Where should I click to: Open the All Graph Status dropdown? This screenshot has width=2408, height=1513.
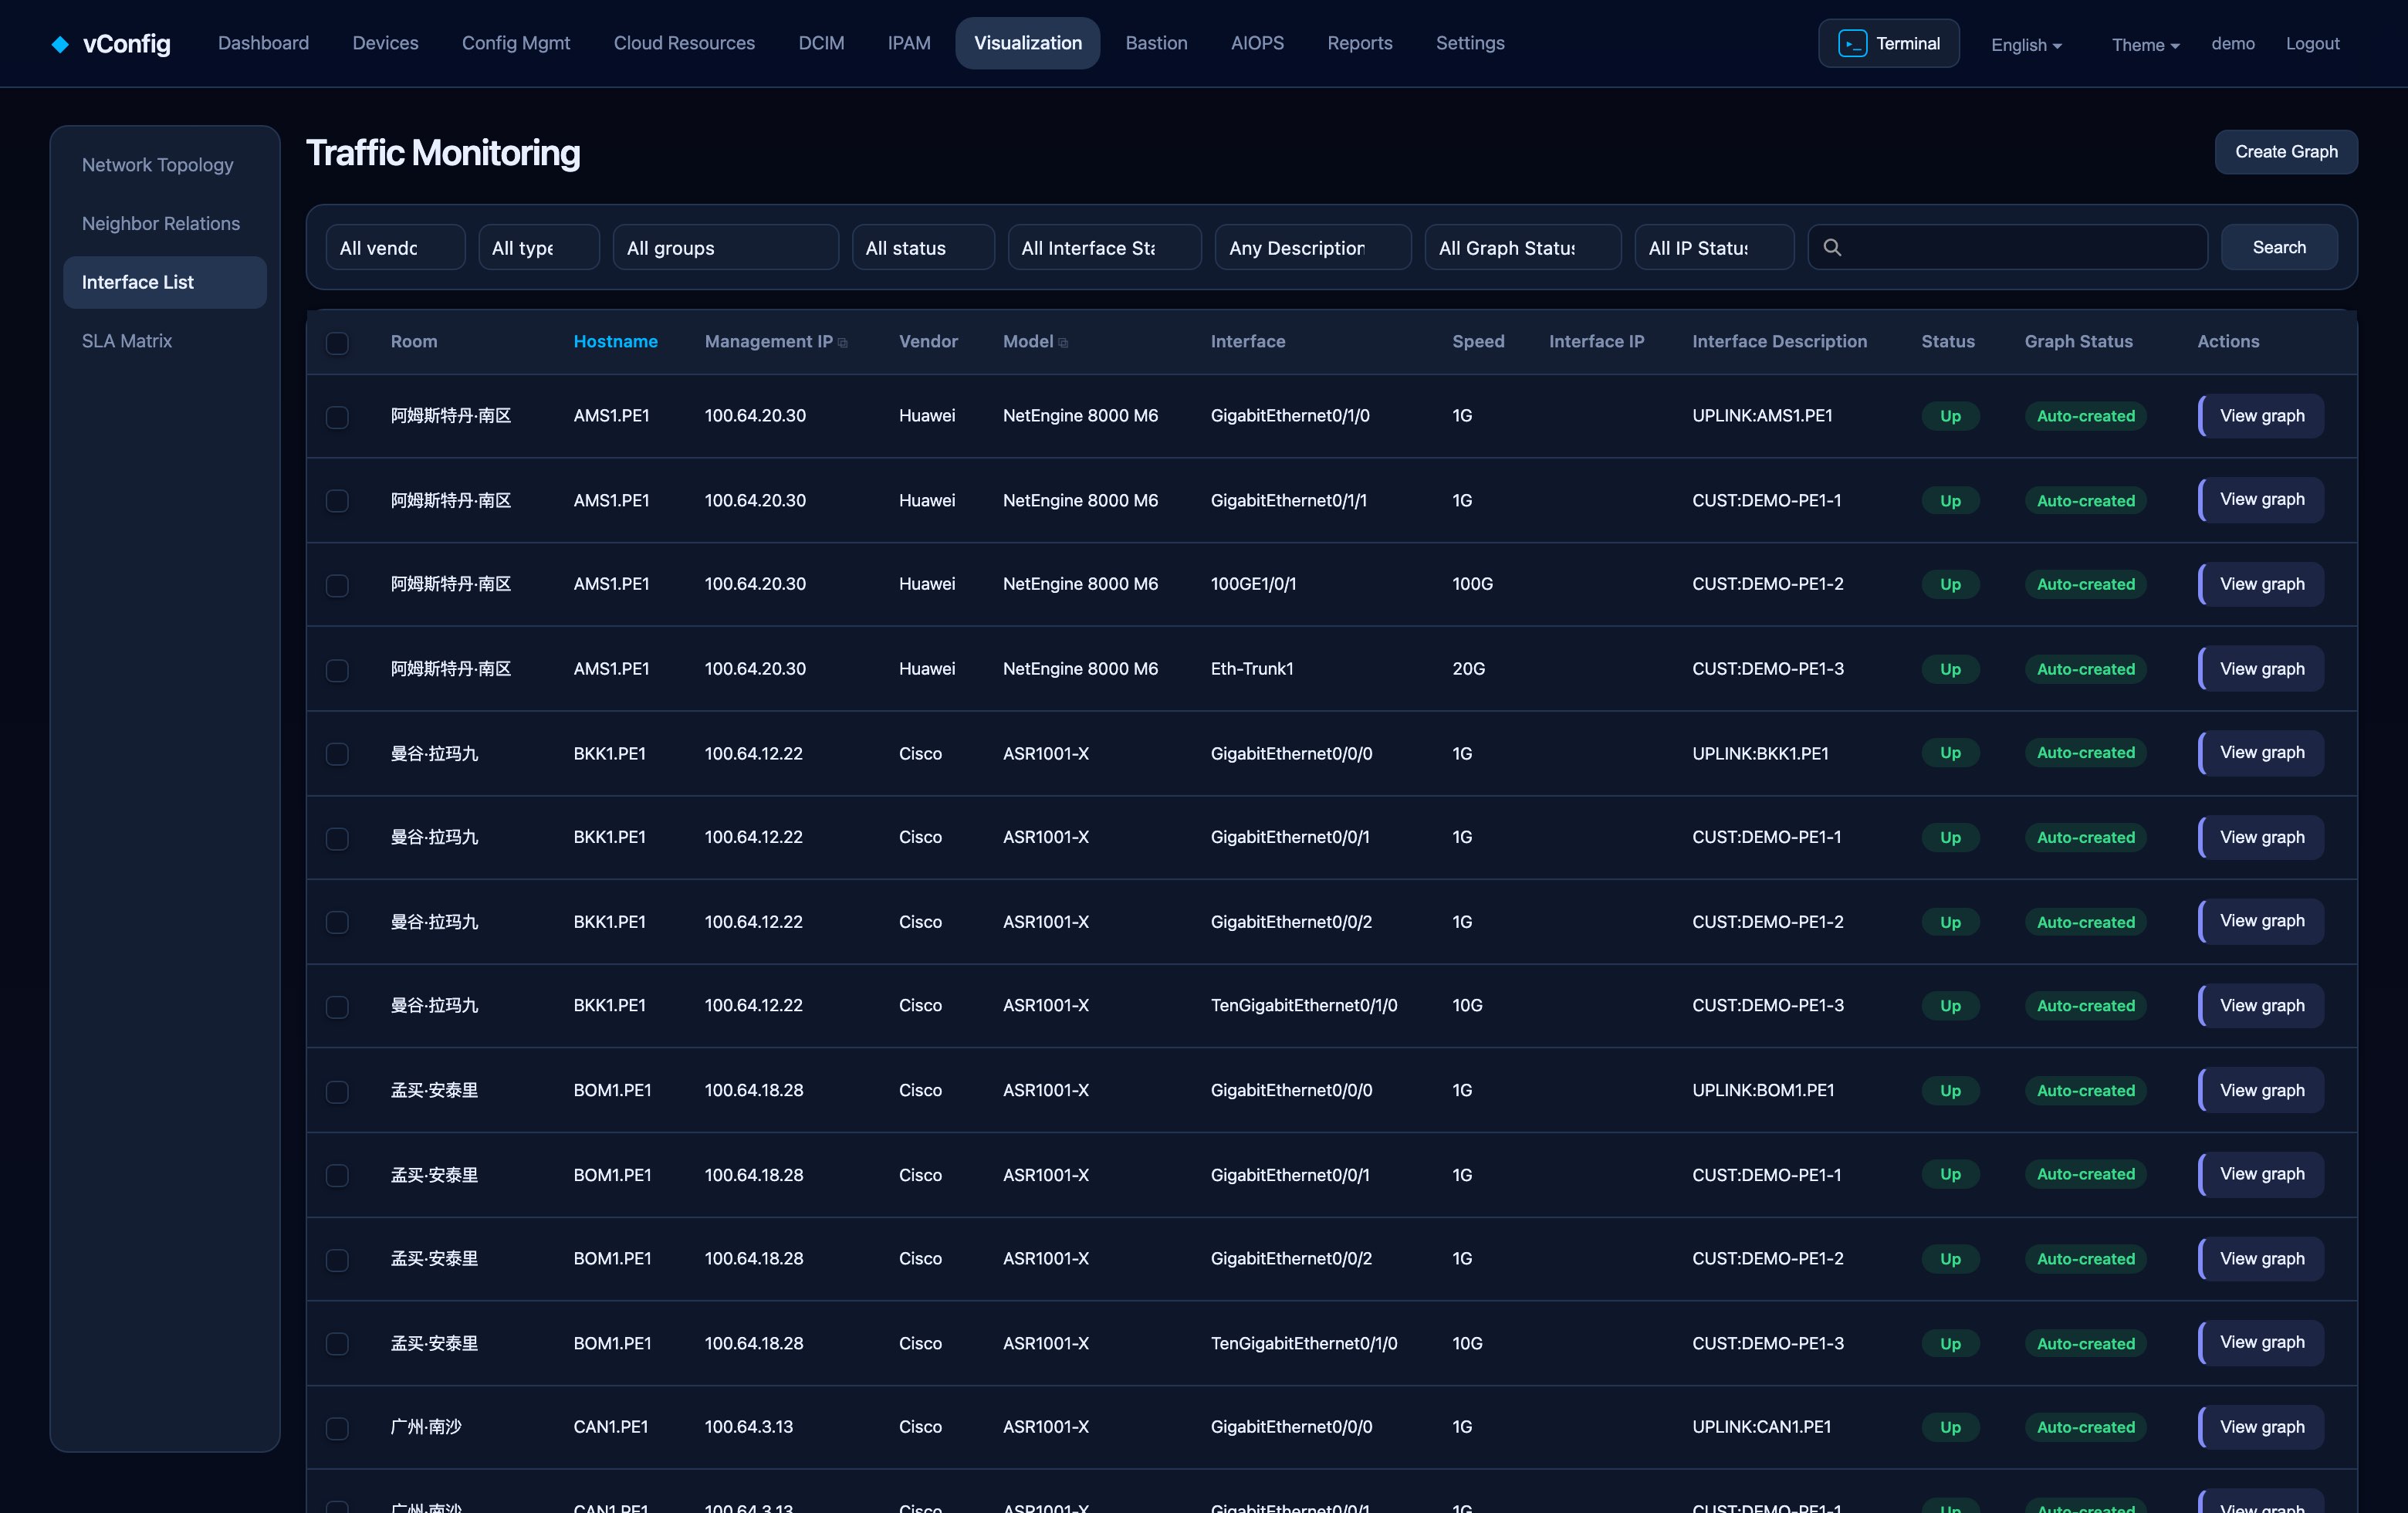[1522, 247]
